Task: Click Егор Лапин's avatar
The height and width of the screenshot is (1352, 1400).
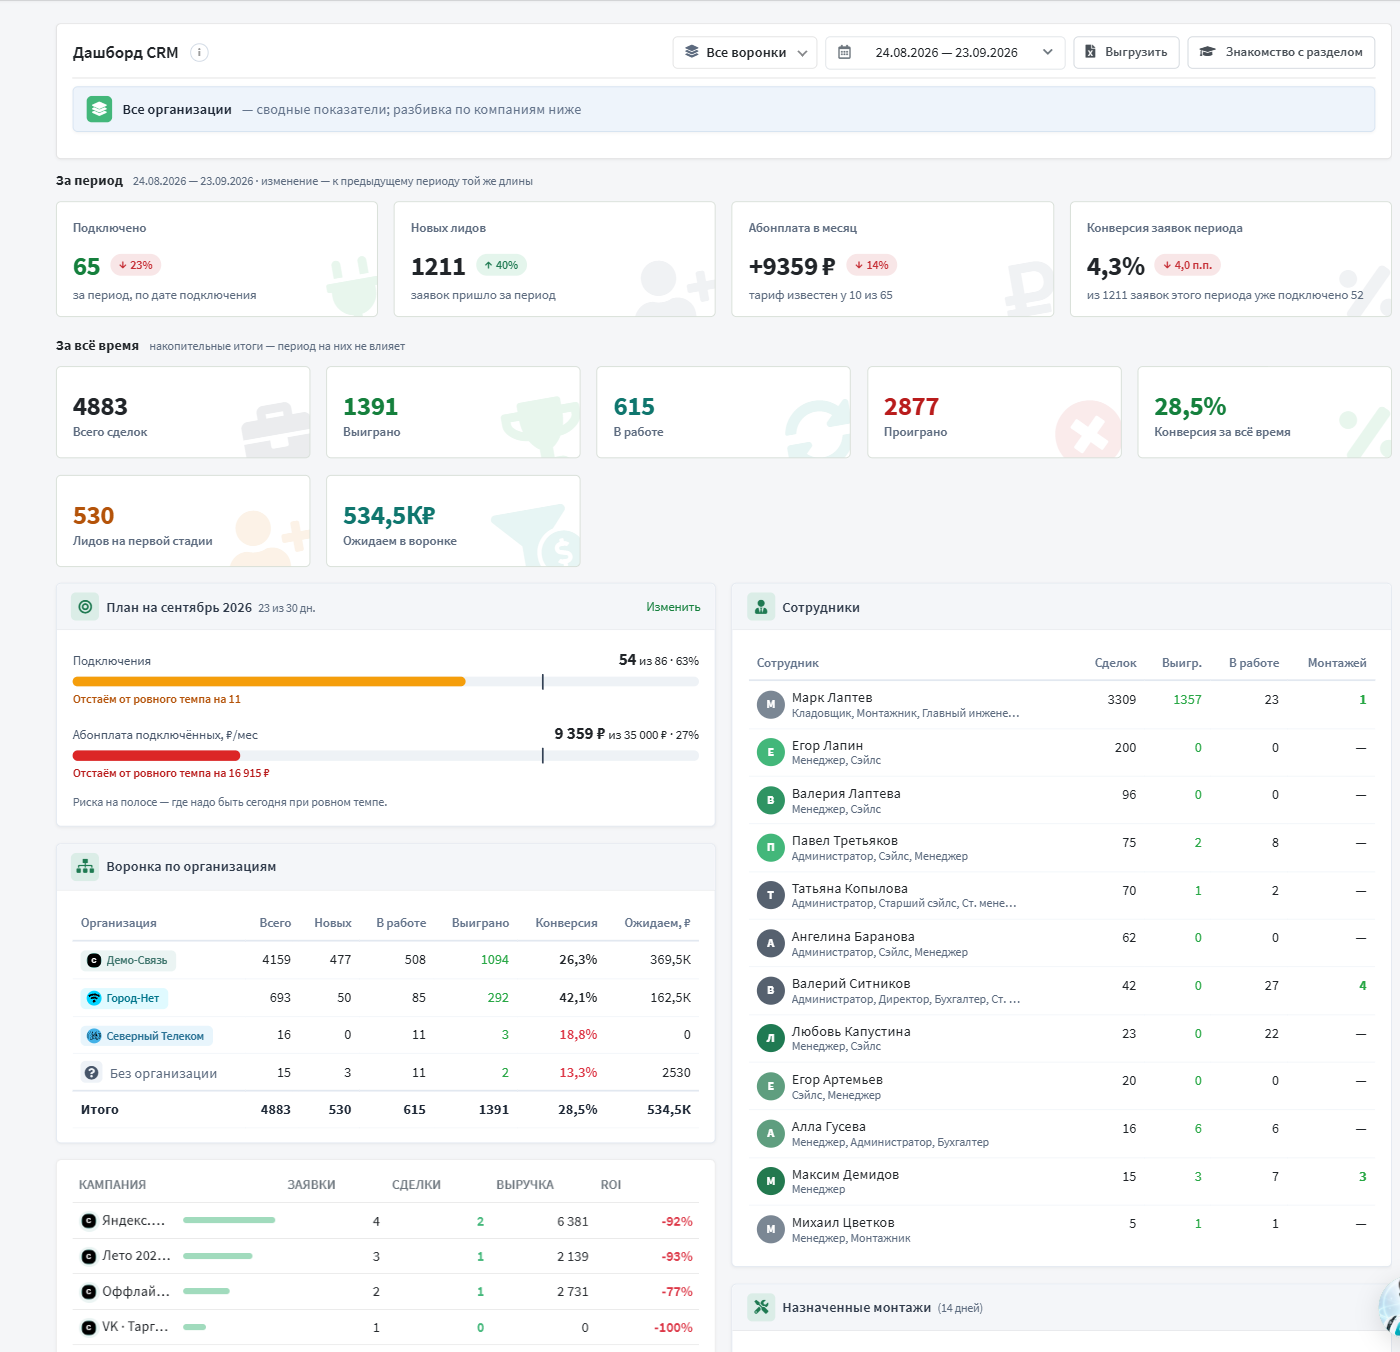Action: [770, 752]
